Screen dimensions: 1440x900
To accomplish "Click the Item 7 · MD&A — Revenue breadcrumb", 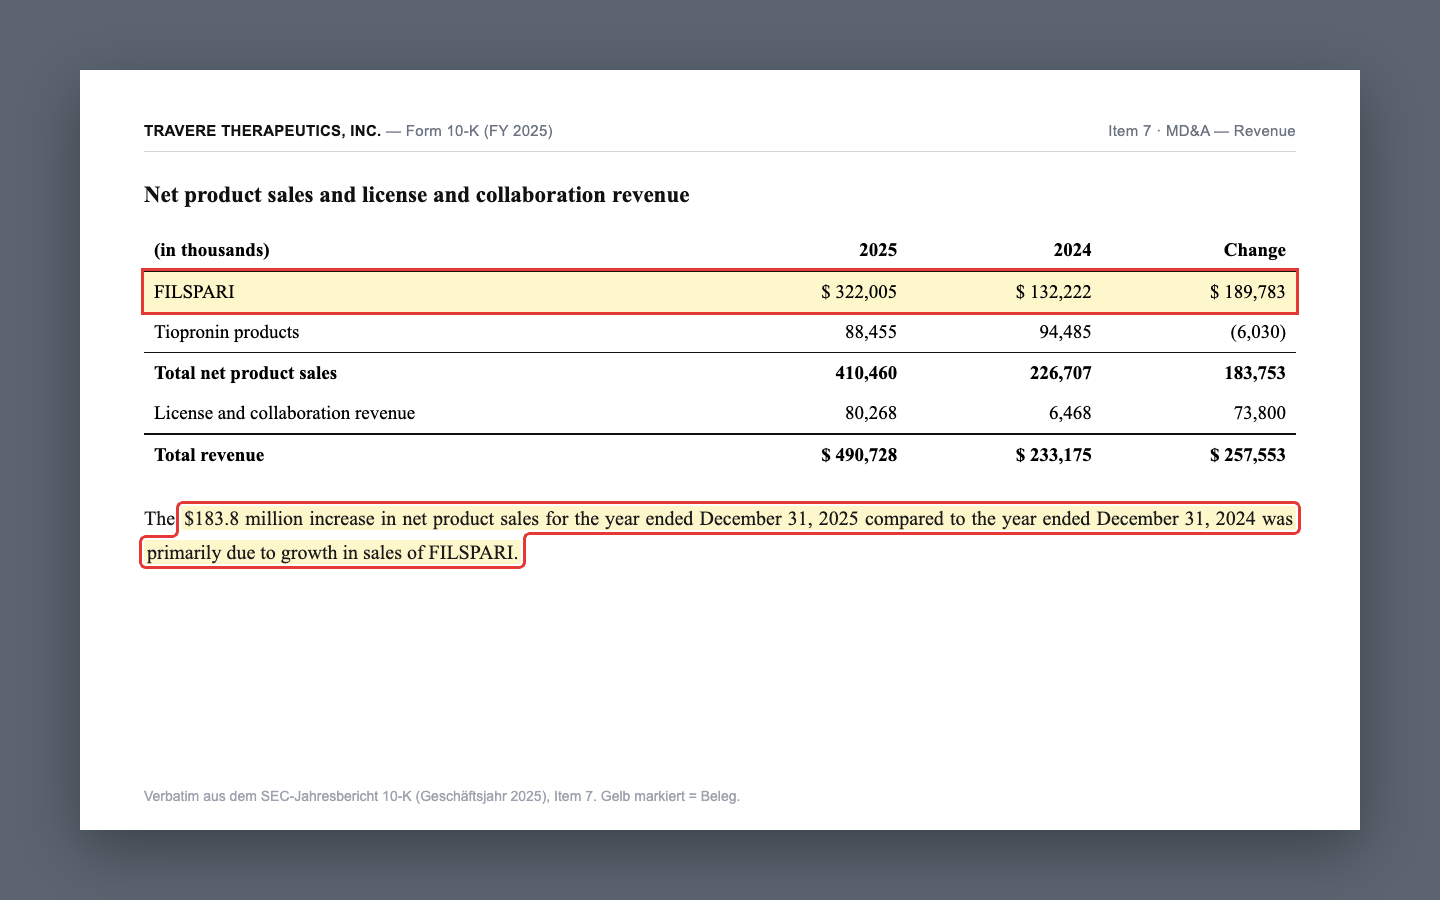I will (1201, 131).
